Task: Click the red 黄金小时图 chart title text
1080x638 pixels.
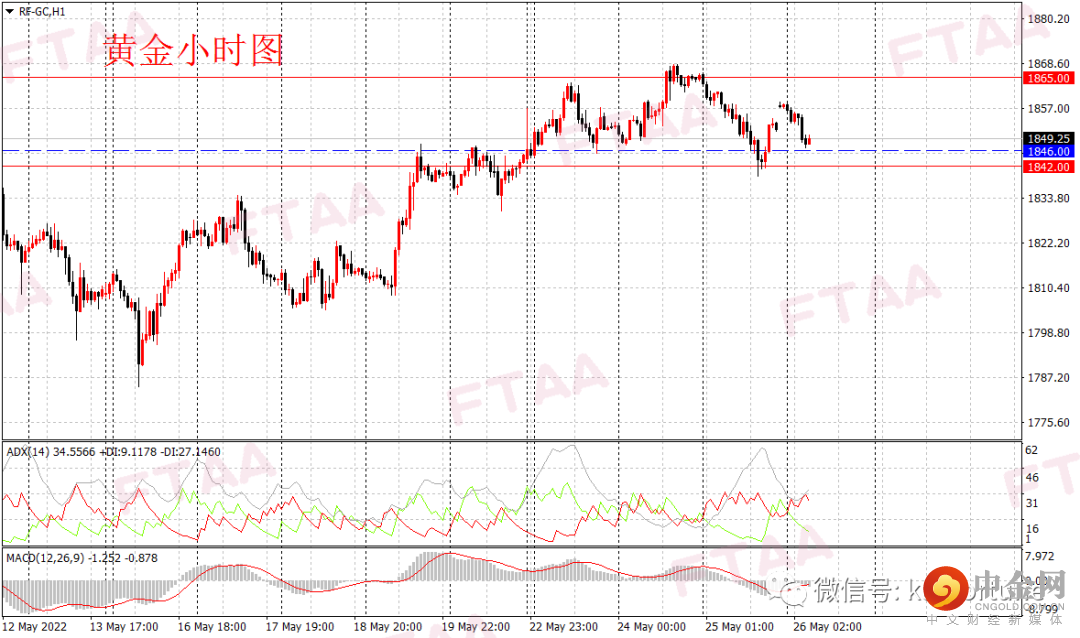Action: [194, 50]
